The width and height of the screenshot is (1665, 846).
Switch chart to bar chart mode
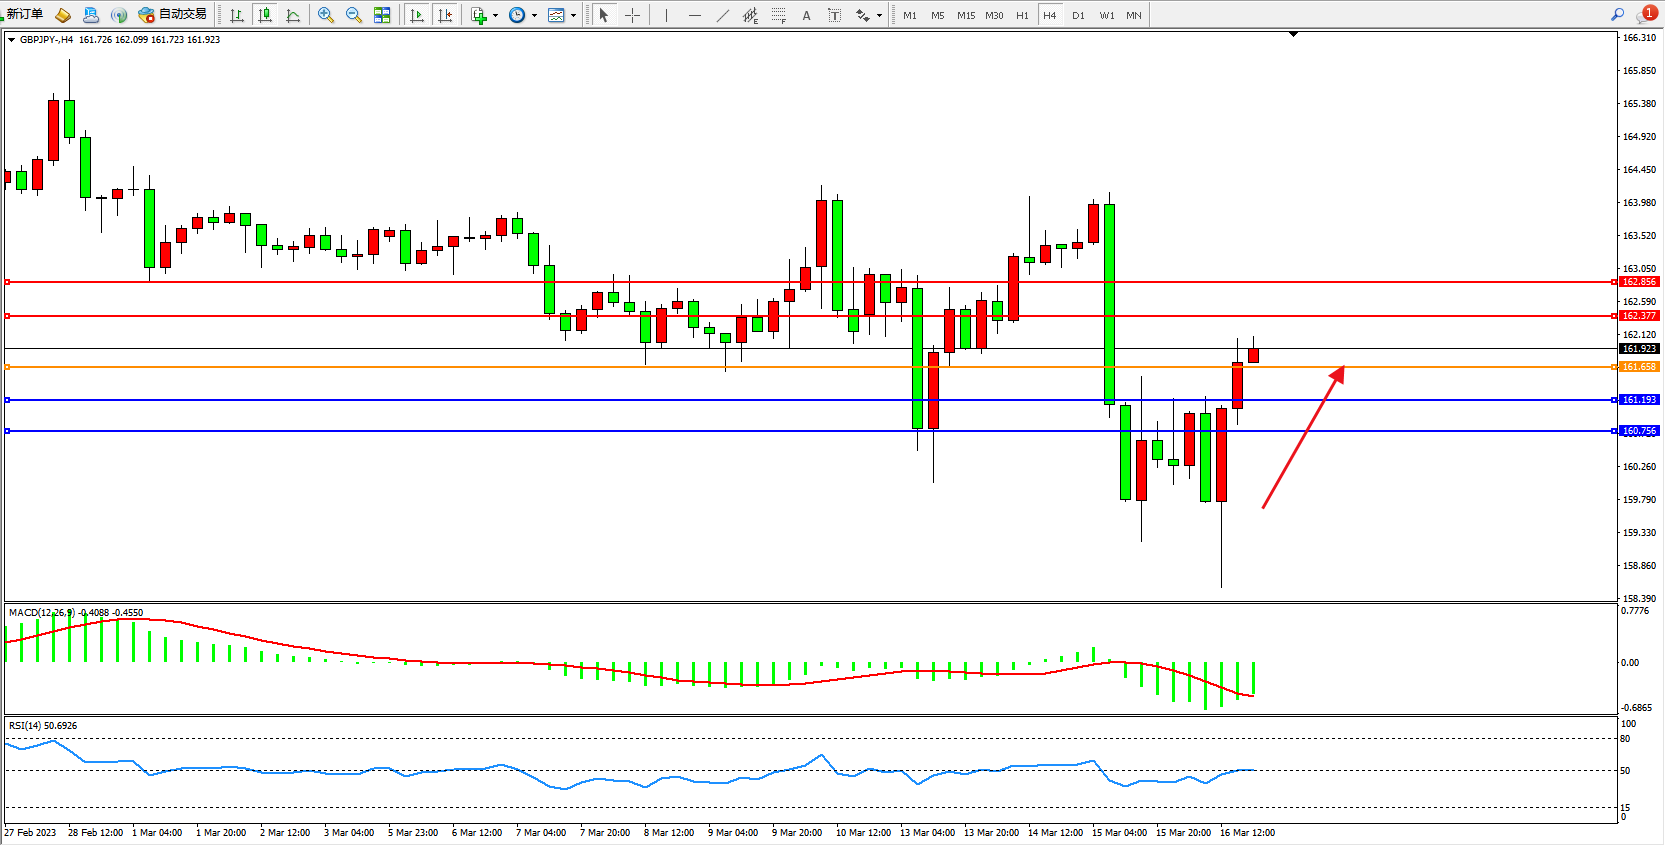click(237, 15)
